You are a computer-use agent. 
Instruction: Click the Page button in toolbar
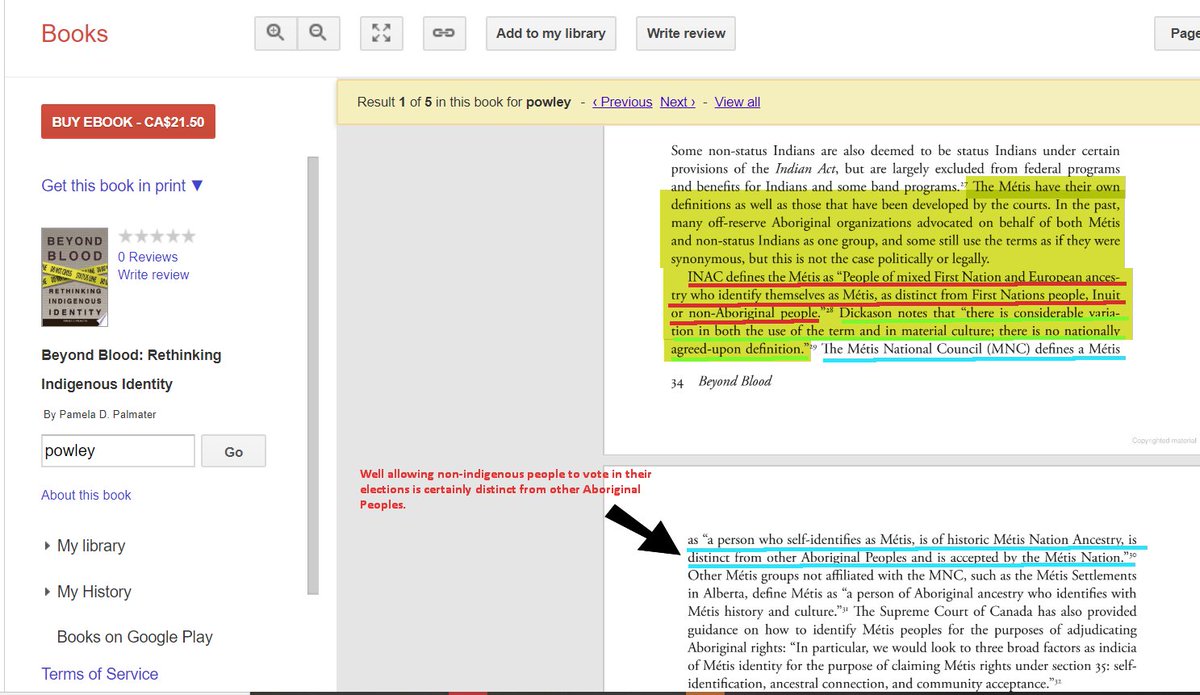click(x=1177, y=33)
